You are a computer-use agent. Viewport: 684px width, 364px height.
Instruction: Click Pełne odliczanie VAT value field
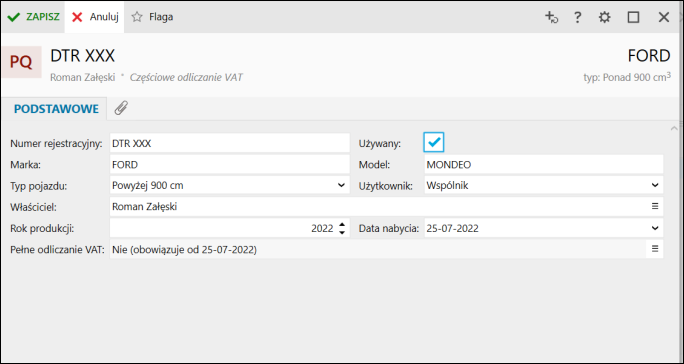point(378,249)
